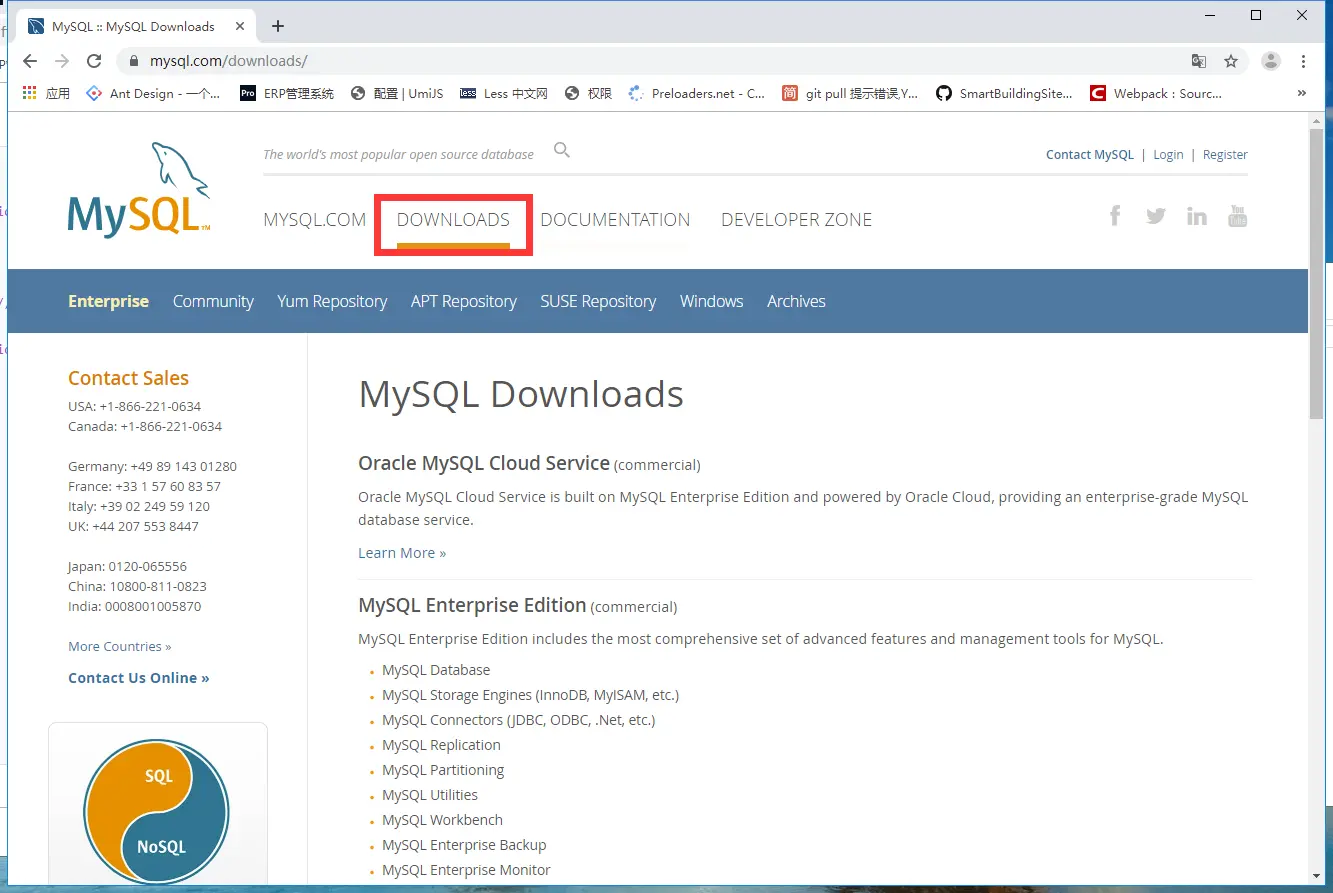Click the MySQL Enterprise Edition heading
This screenshot has width=1333, height=893.
pyautogui.click(x=472, y=605)
